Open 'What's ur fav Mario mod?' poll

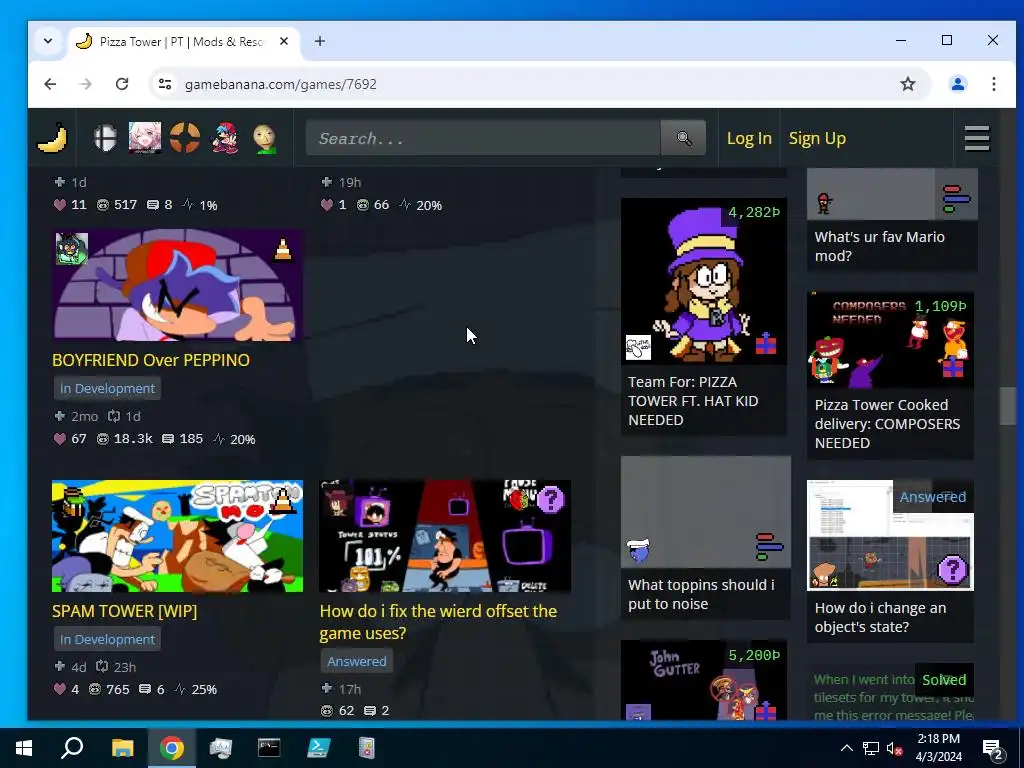click(x=879, y=246)
